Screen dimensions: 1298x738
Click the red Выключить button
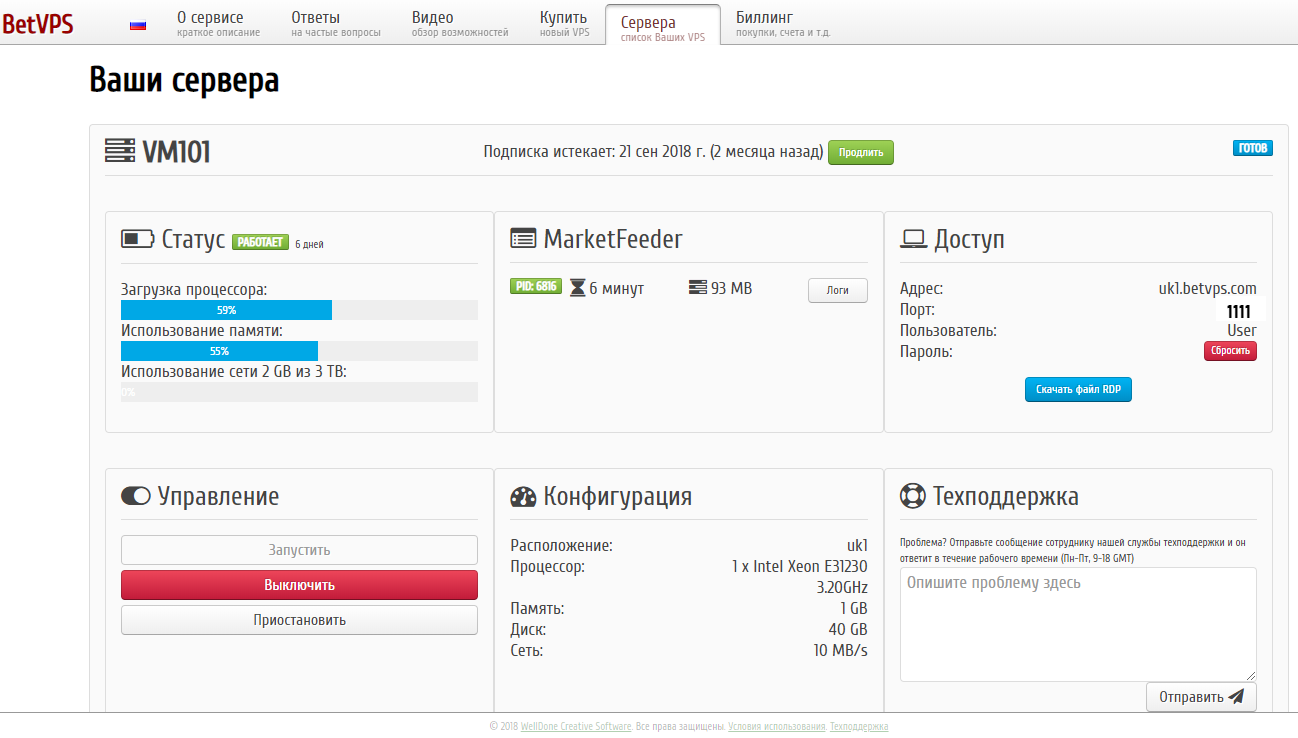[299, 585]
